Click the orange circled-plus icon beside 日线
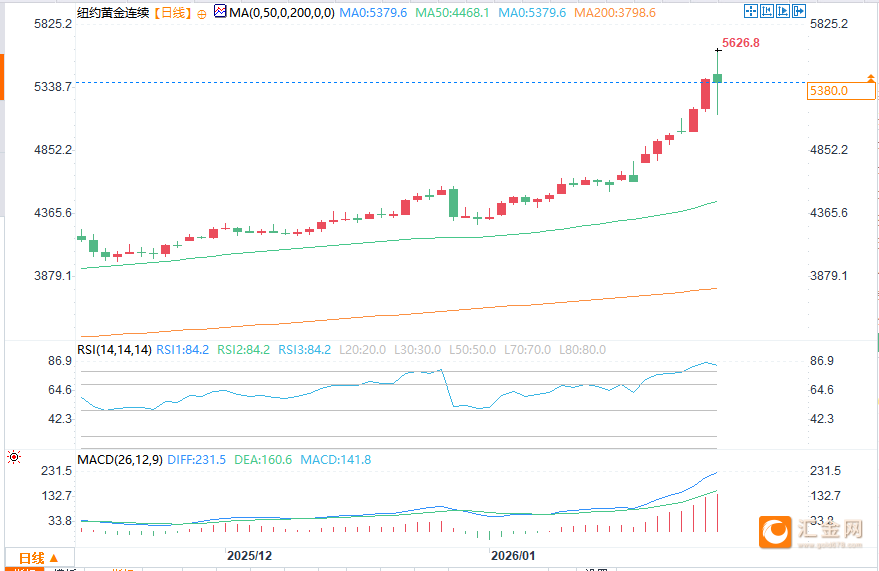 coord(202,14)
